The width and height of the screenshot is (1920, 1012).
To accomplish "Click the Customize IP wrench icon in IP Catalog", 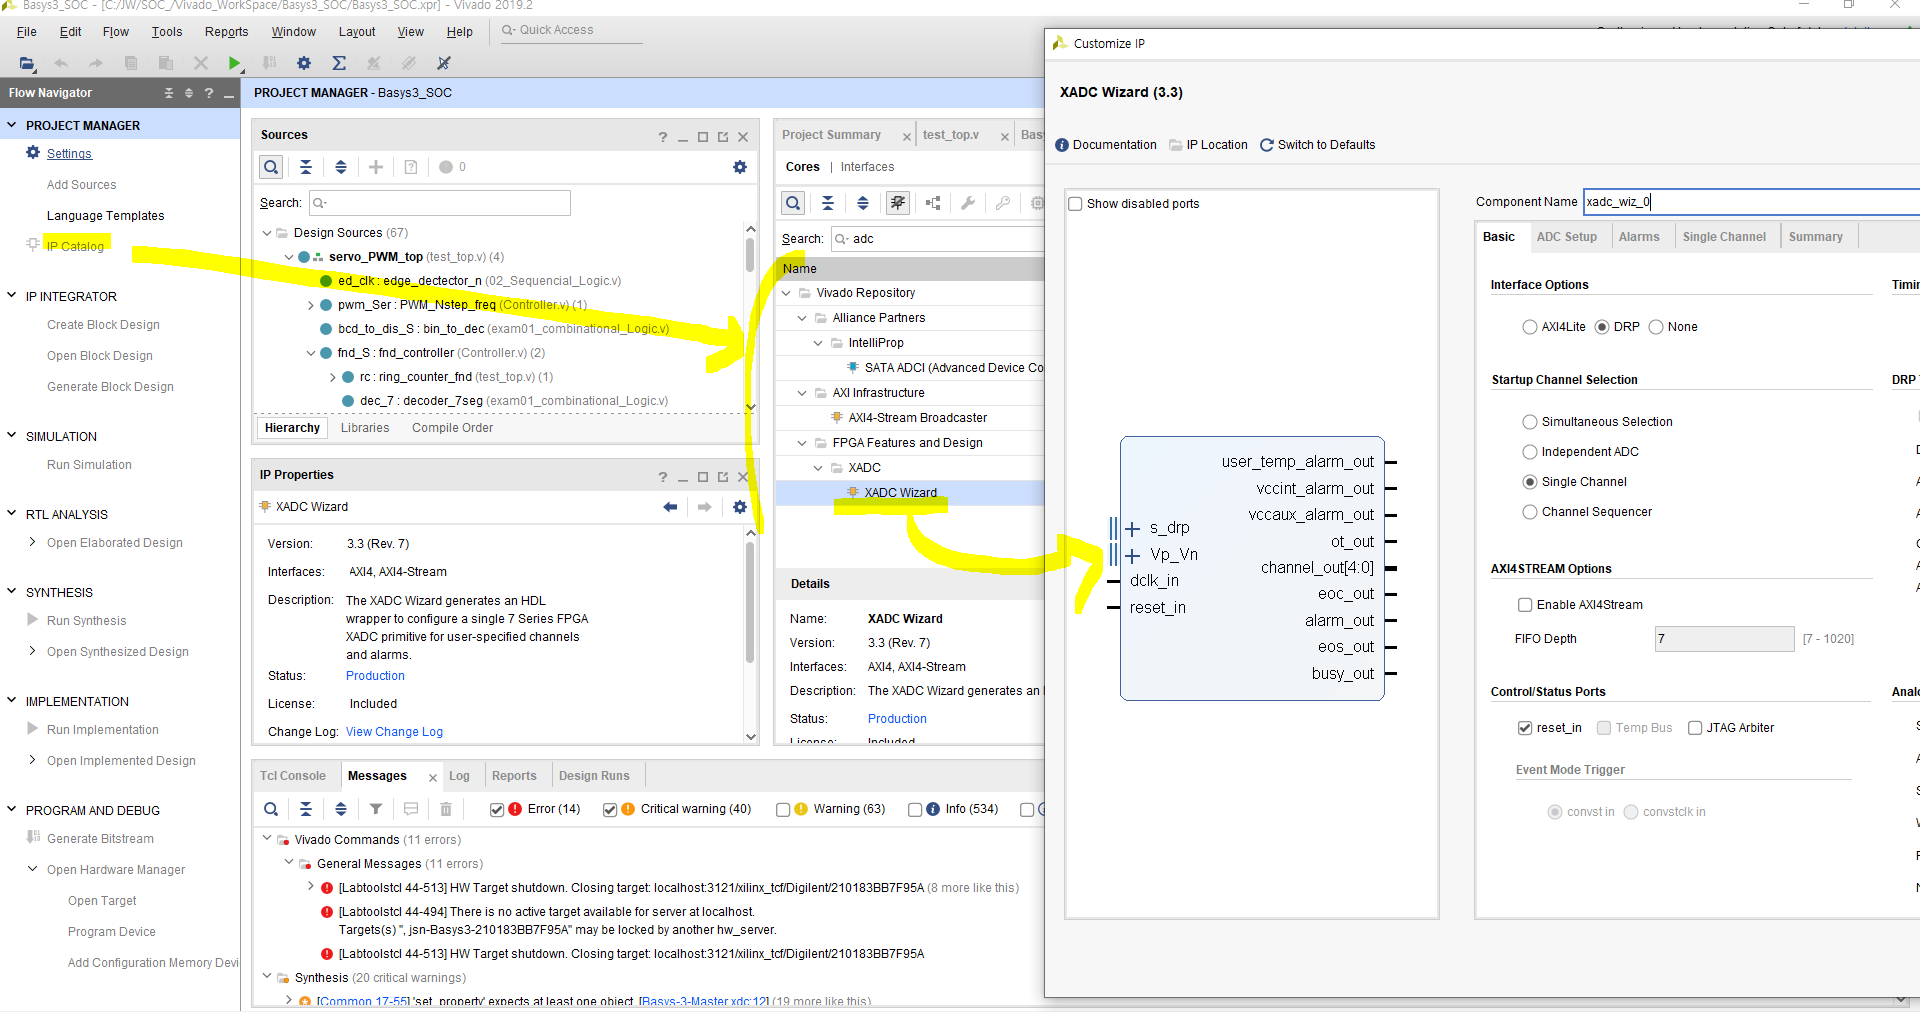I will pyautogui.click(x=968, y=203).
